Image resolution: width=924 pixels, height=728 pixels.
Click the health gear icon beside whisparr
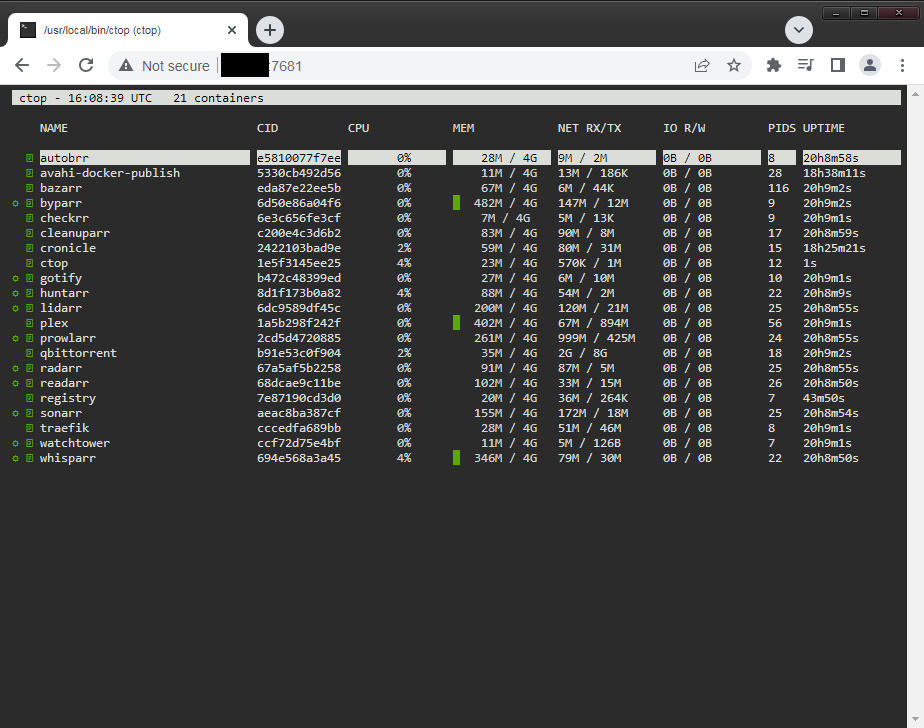pos(16,458)
